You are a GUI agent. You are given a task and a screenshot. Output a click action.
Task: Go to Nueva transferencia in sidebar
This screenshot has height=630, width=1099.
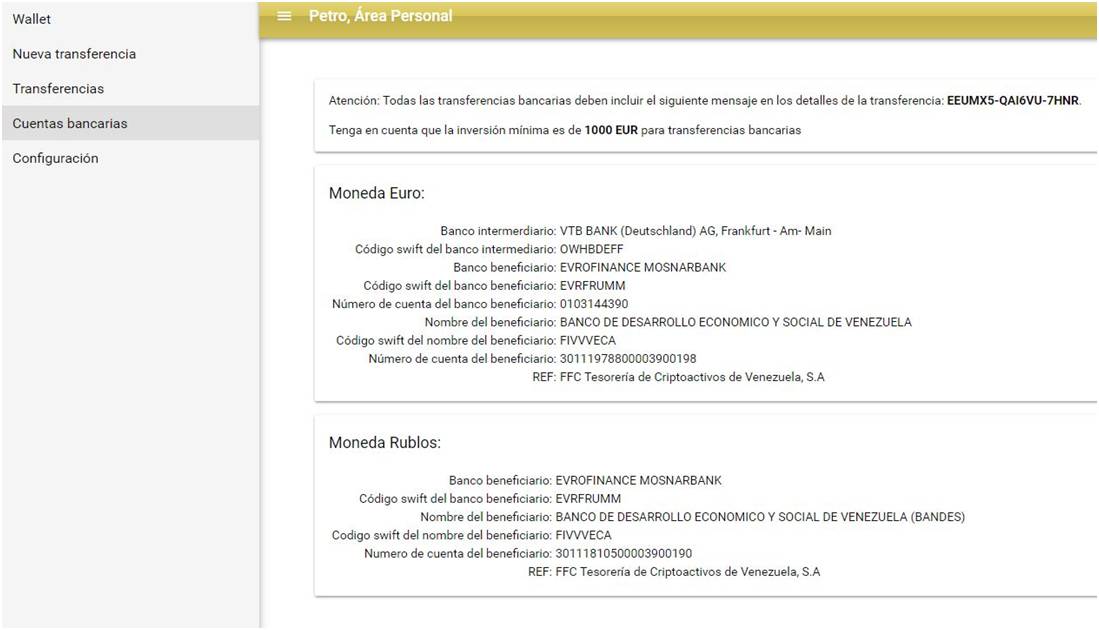[x=74, y=54]
